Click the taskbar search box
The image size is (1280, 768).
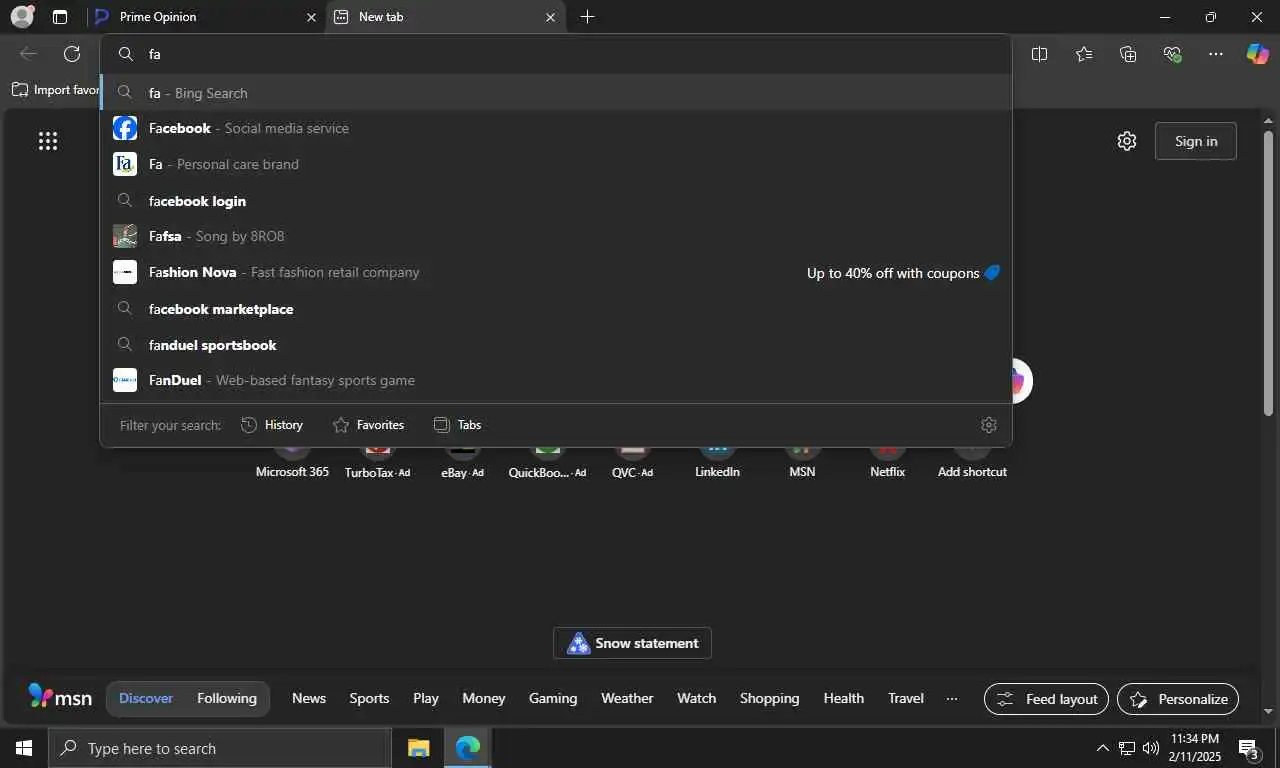pos(219,748)
